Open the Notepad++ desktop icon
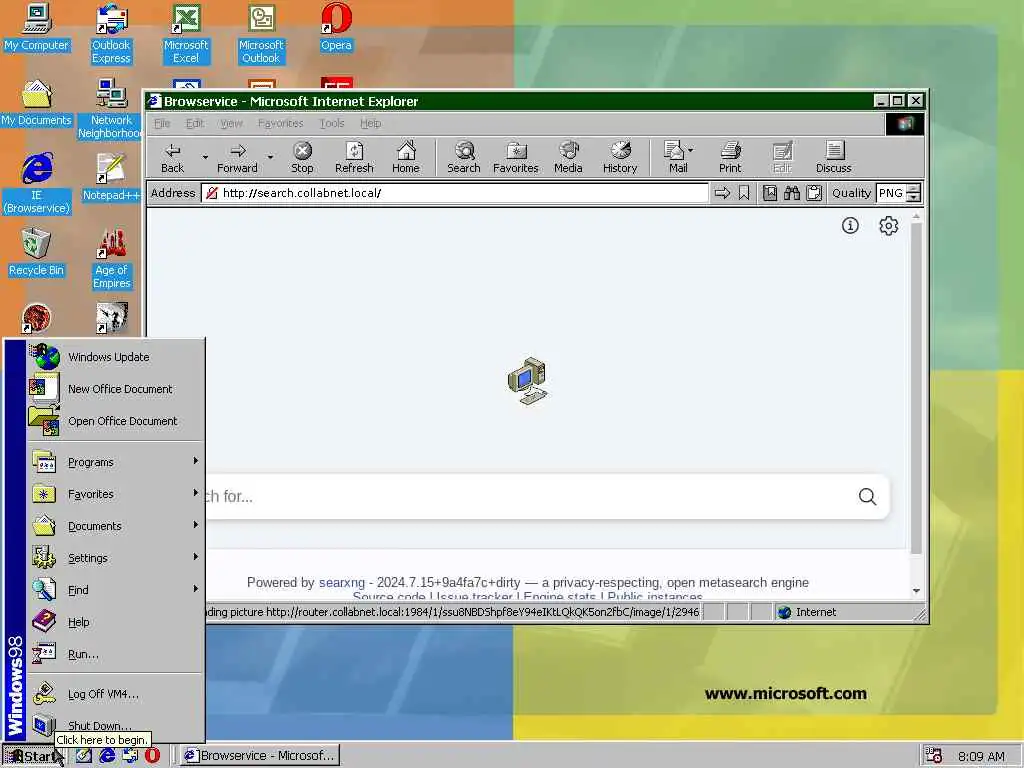Image resolution: width=1024 pixels, height=768 pixels. click(x=111, y=178)
